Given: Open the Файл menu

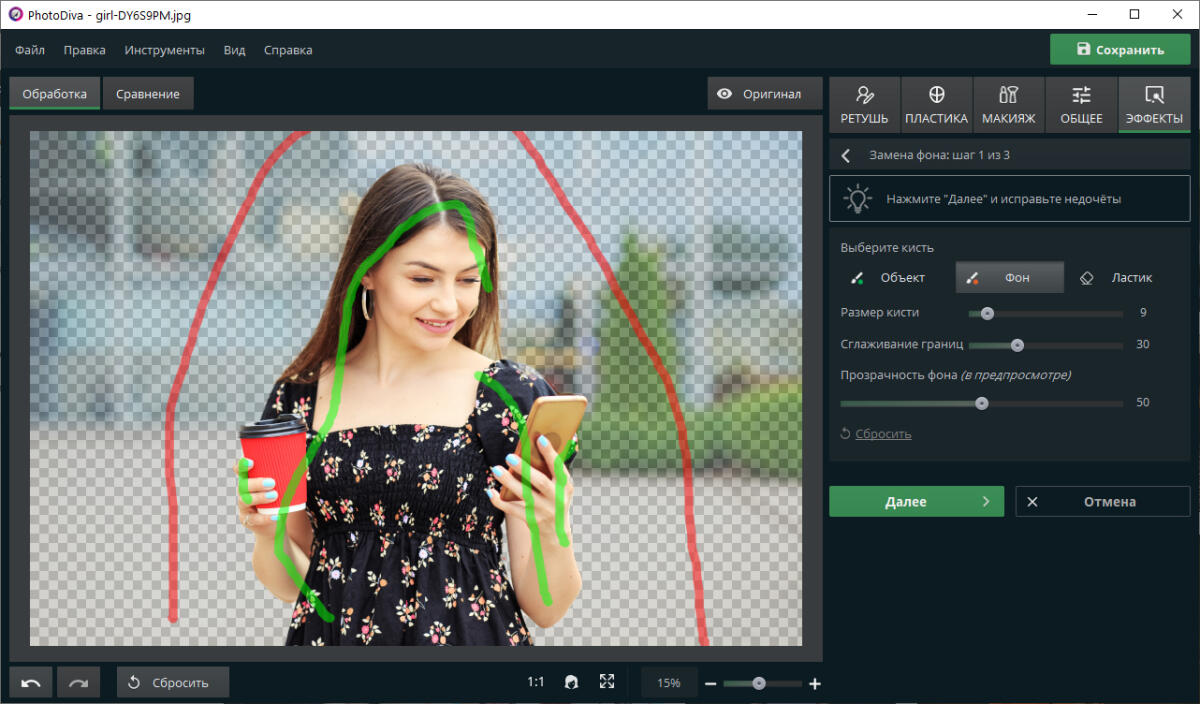Looking at the screenshot, I should pyautogui.click(x=30, y=50).
